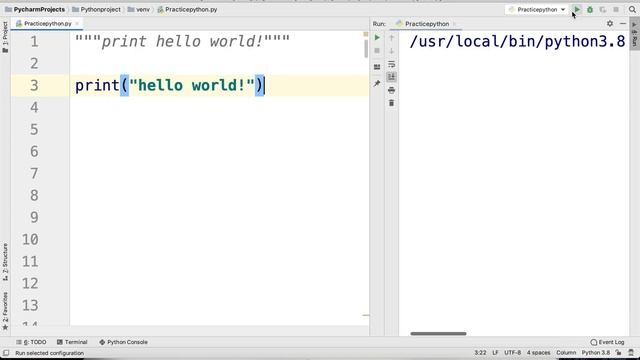This screenshot has width=640, height=360.
Task: Toggle soft-wrap in Run console
Action: (x=391, y=64)
